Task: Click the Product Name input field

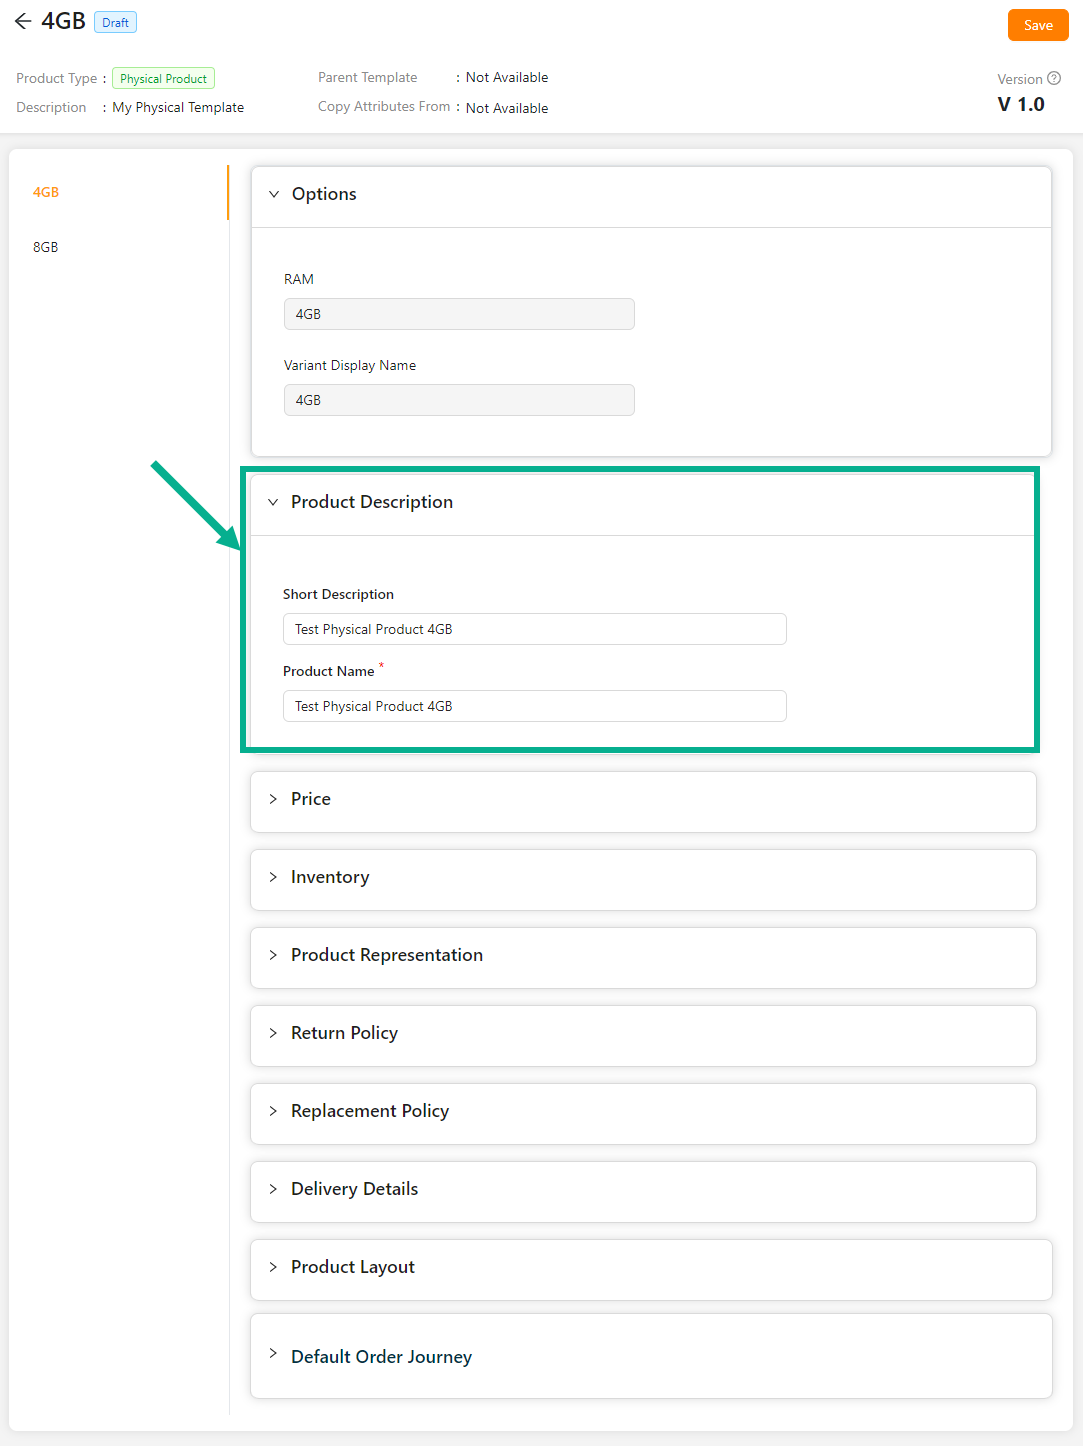Action: (534, 706)
